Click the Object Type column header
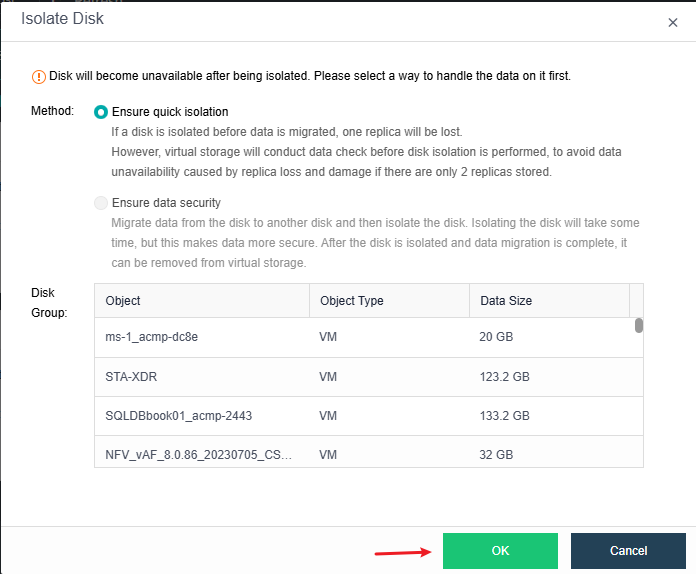696x574 pixels. [351, 301]
